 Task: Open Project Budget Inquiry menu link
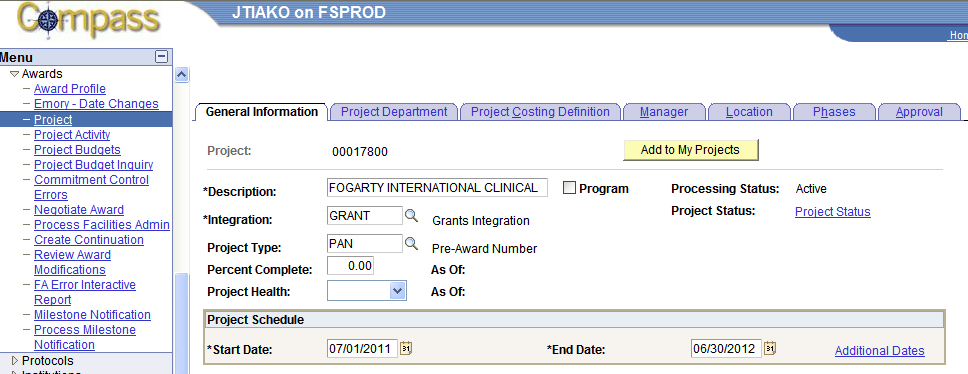(x=94, y=165)
